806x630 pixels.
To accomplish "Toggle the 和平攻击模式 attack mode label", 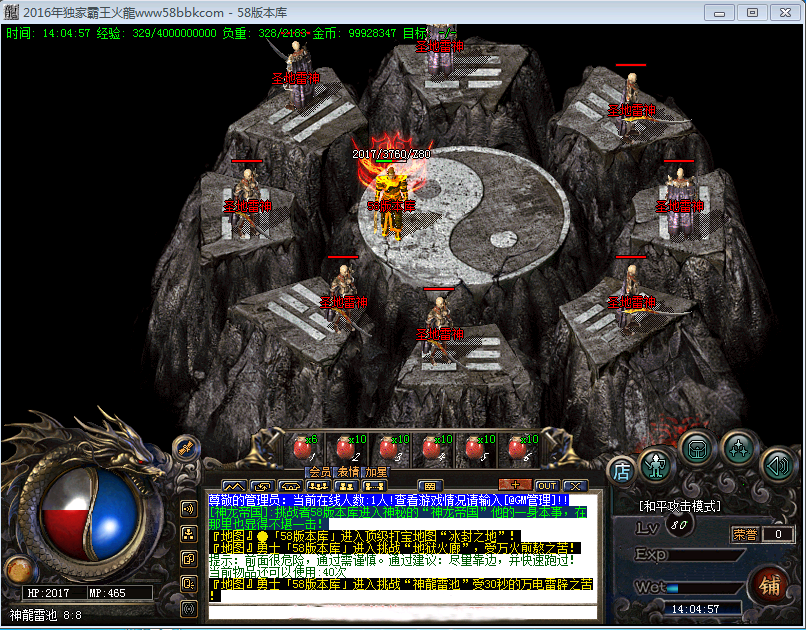I will point(679,506).
